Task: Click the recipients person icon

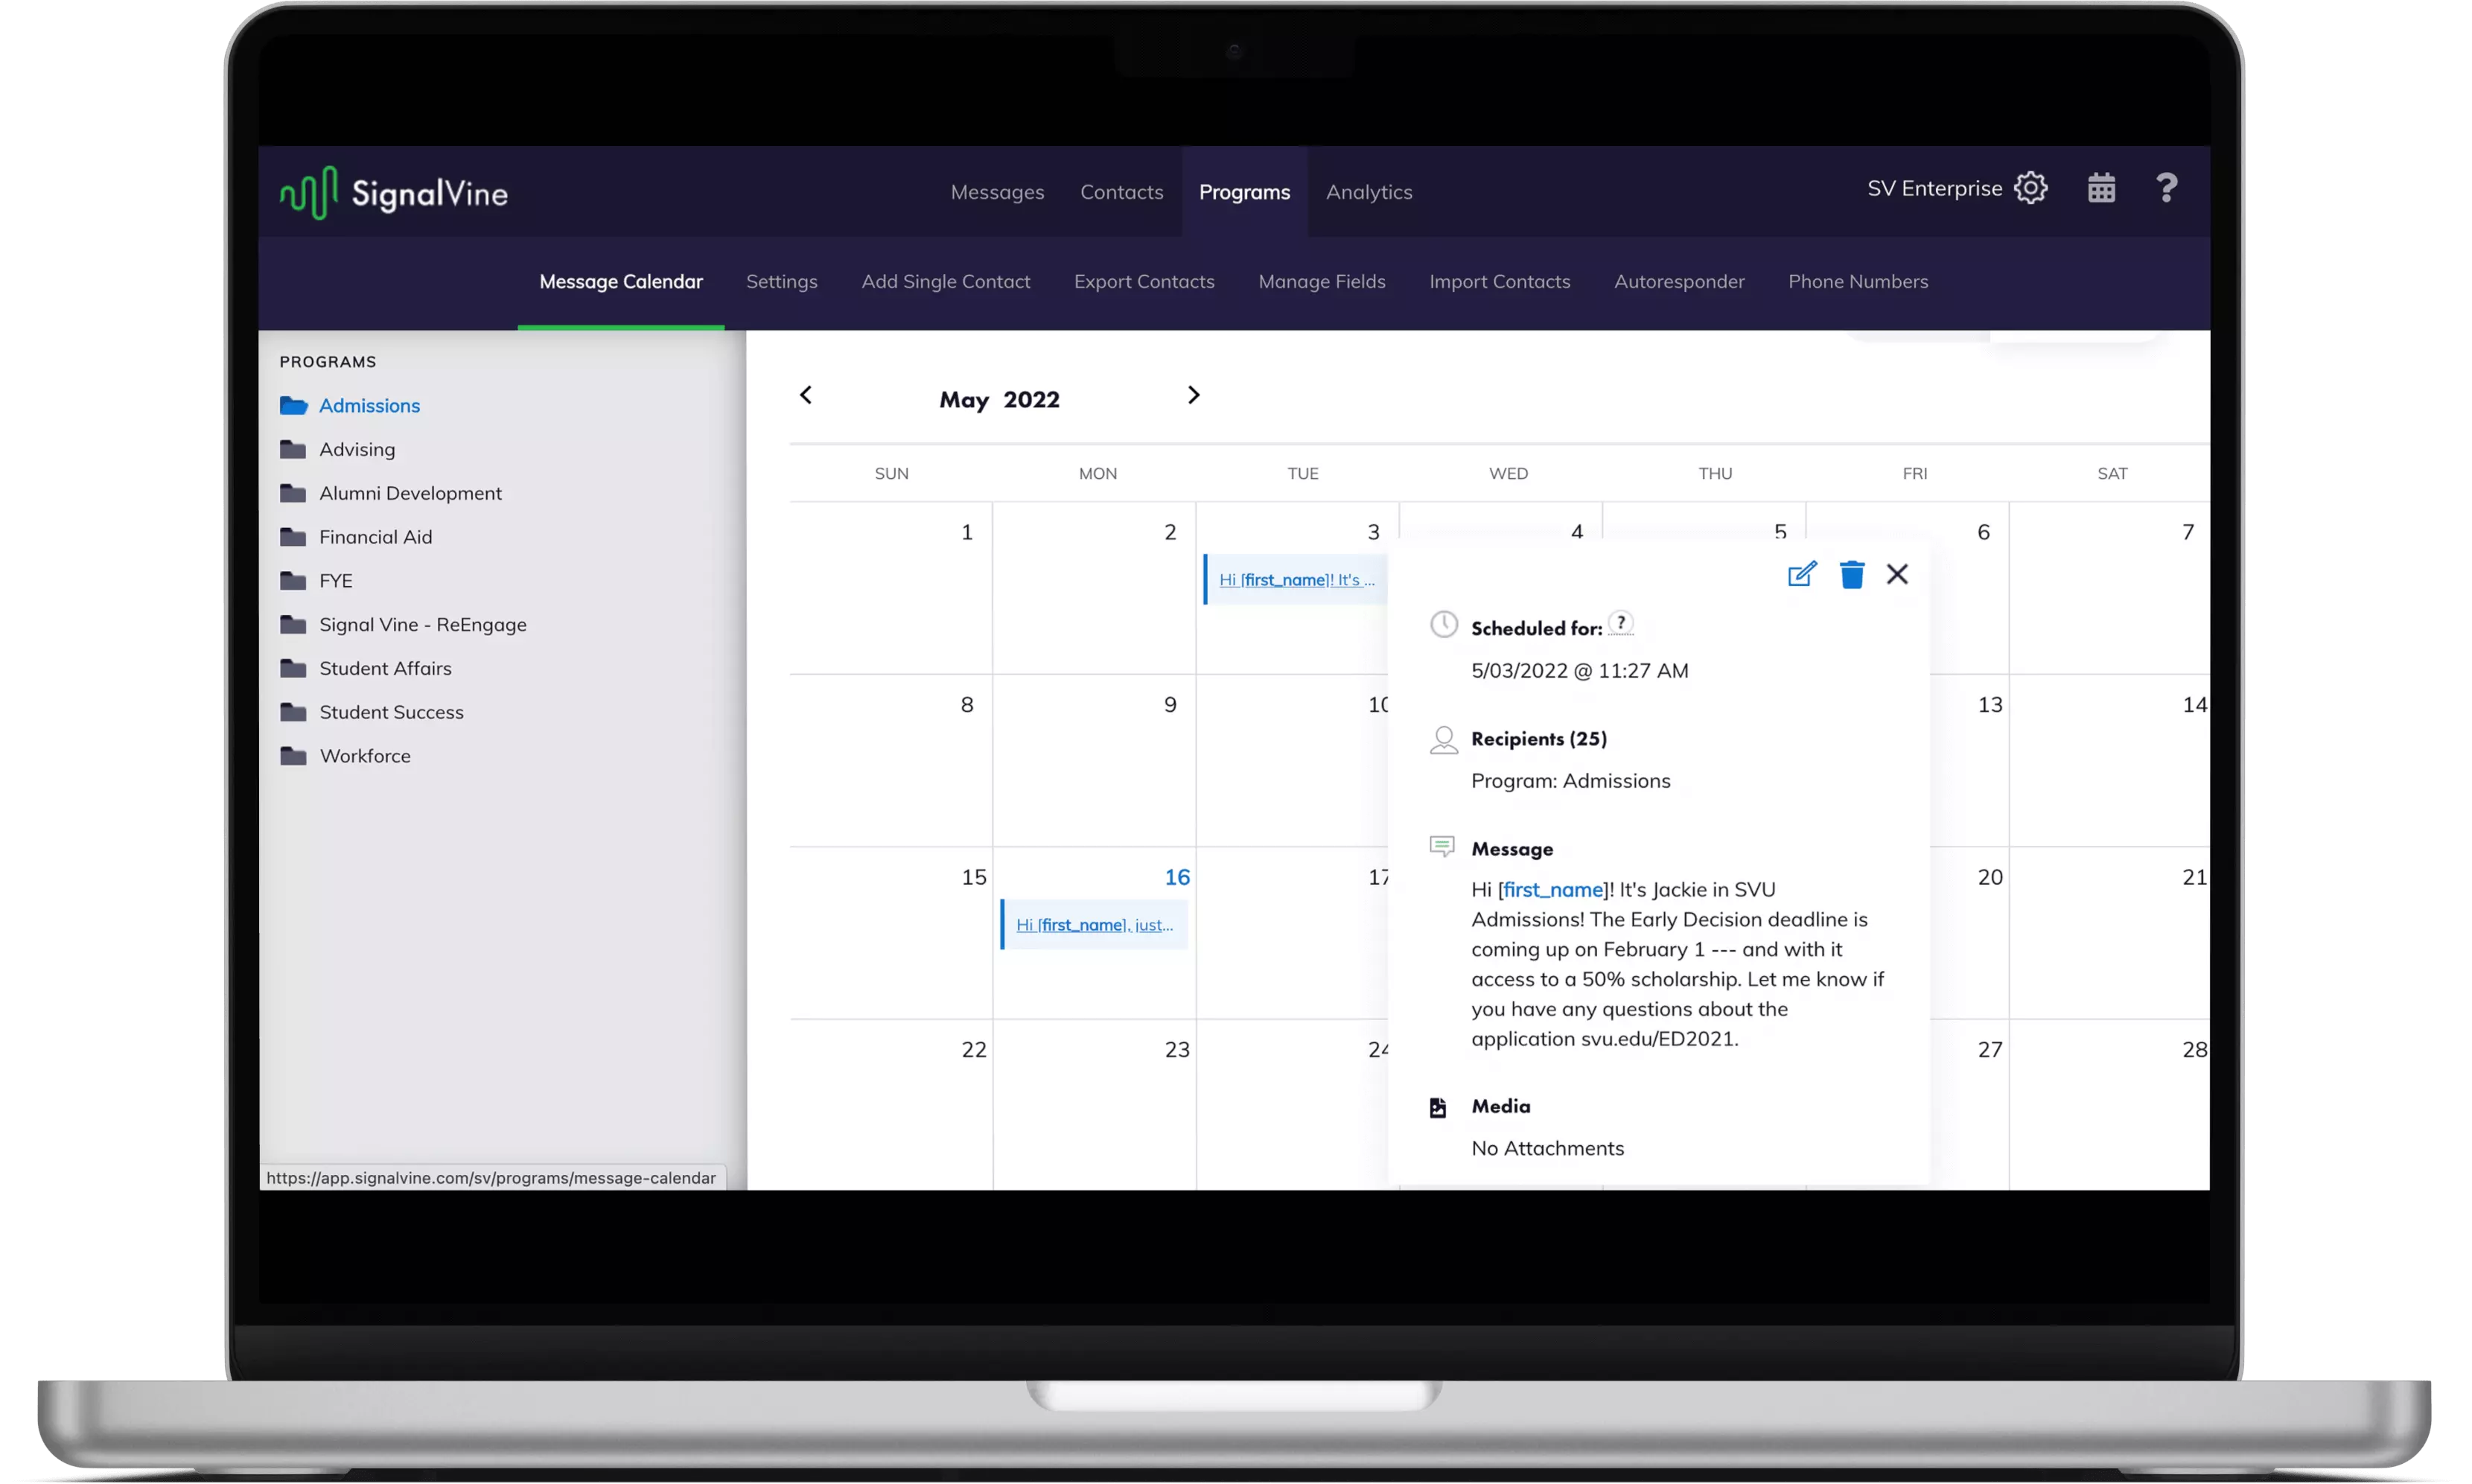Action: [x=1442, y=739]
